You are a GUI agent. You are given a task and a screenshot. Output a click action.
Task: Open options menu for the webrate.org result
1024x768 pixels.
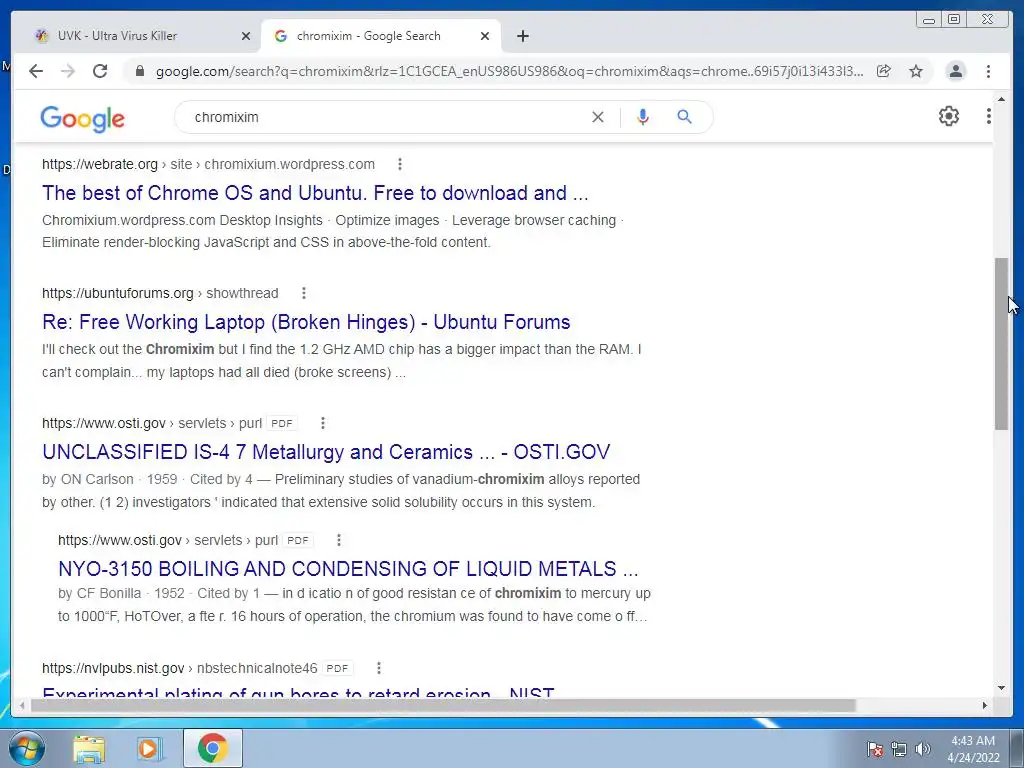400,165
